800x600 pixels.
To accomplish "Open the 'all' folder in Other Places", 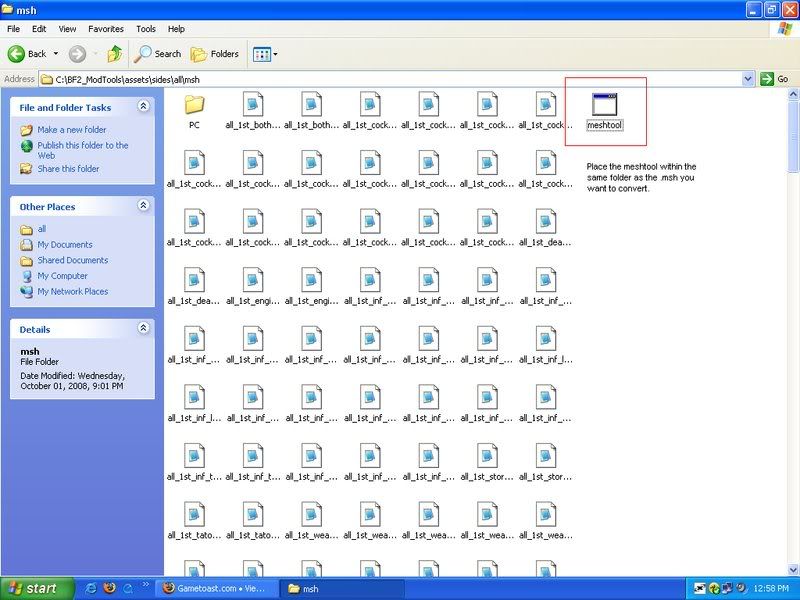I will [42, 229].
